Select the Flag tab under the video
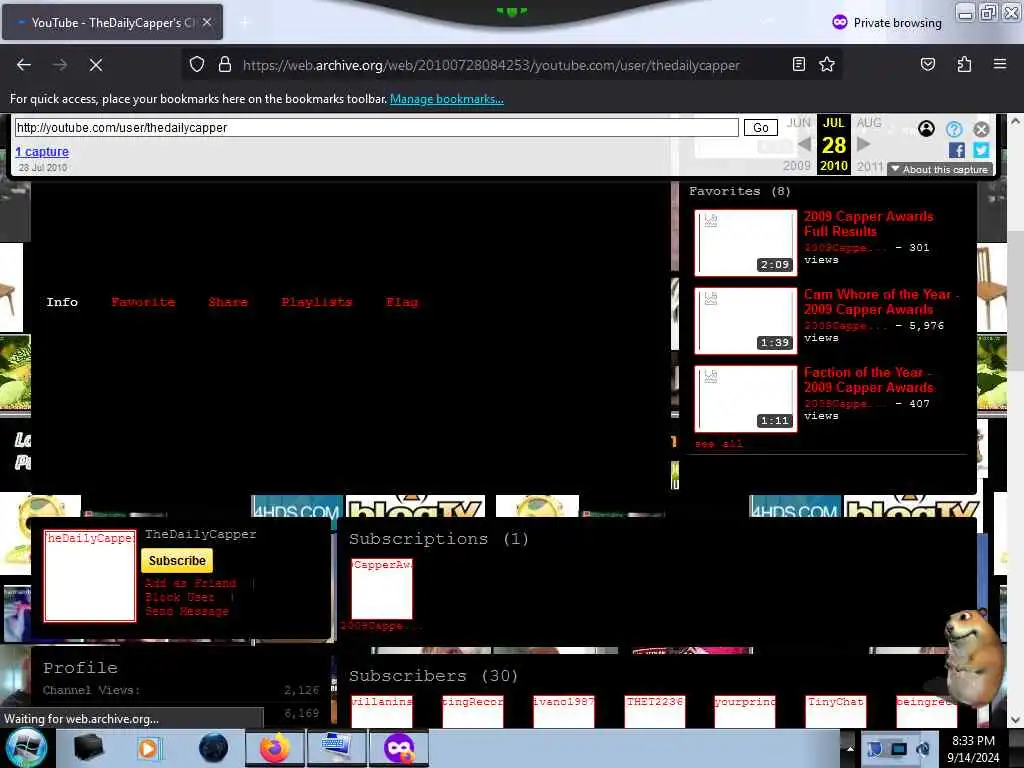The image size is (1024, 768). click(x=402, y=302)
